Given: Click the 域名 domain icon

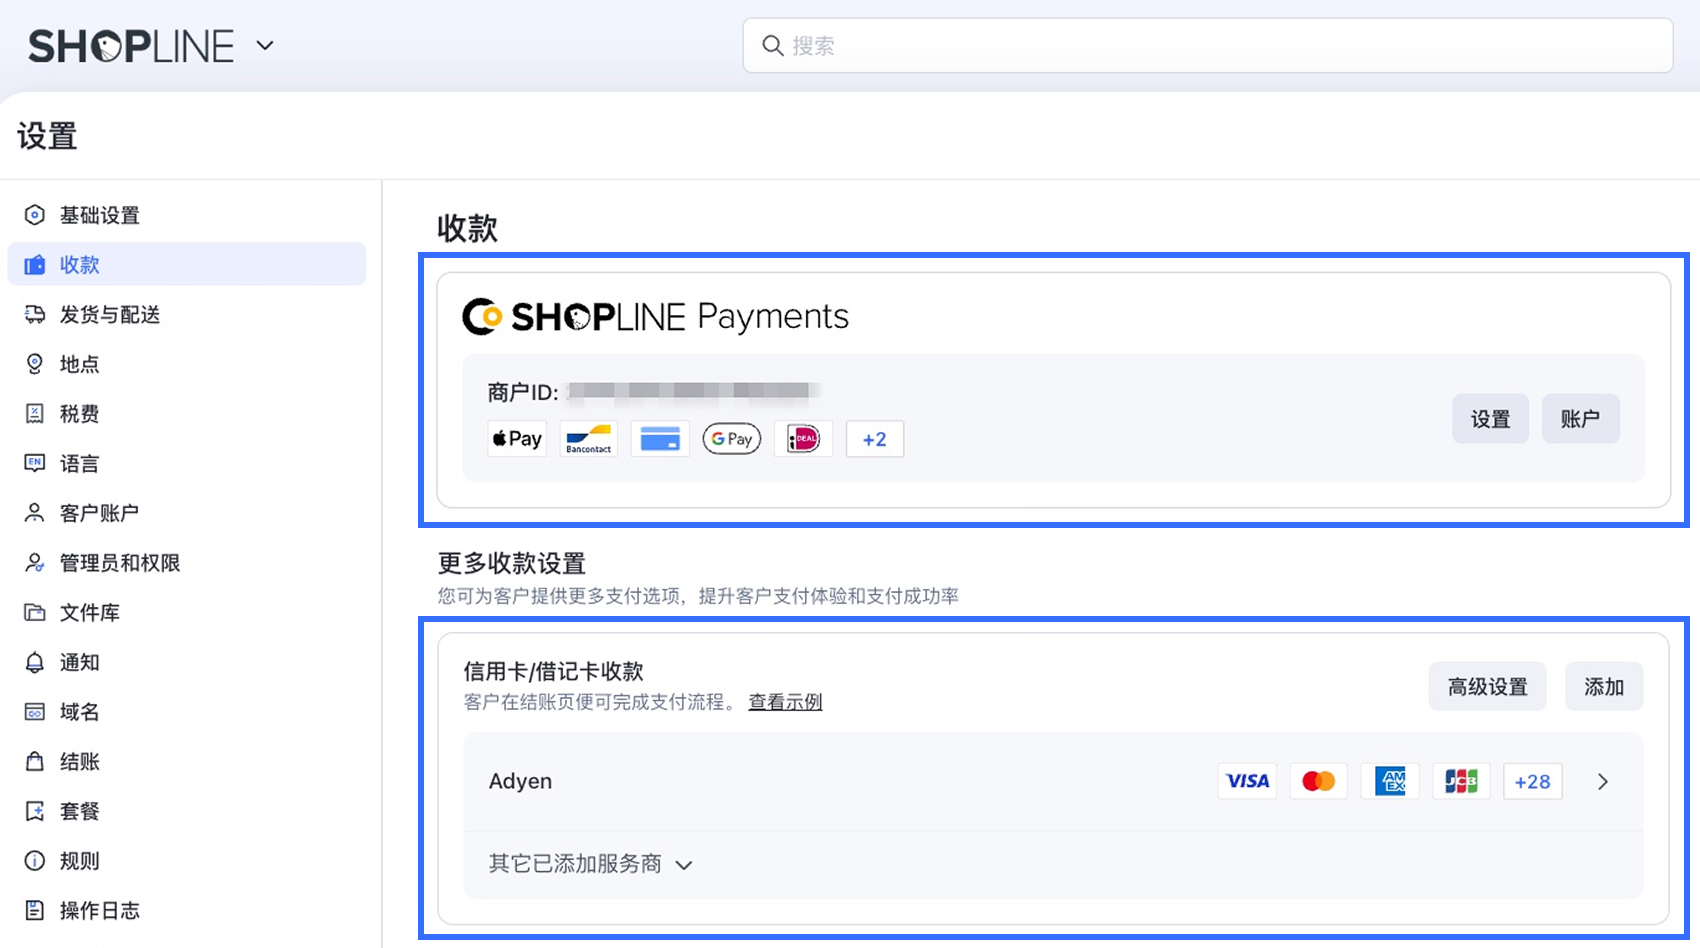Looking at the screenshot, I should coord(35,712).
